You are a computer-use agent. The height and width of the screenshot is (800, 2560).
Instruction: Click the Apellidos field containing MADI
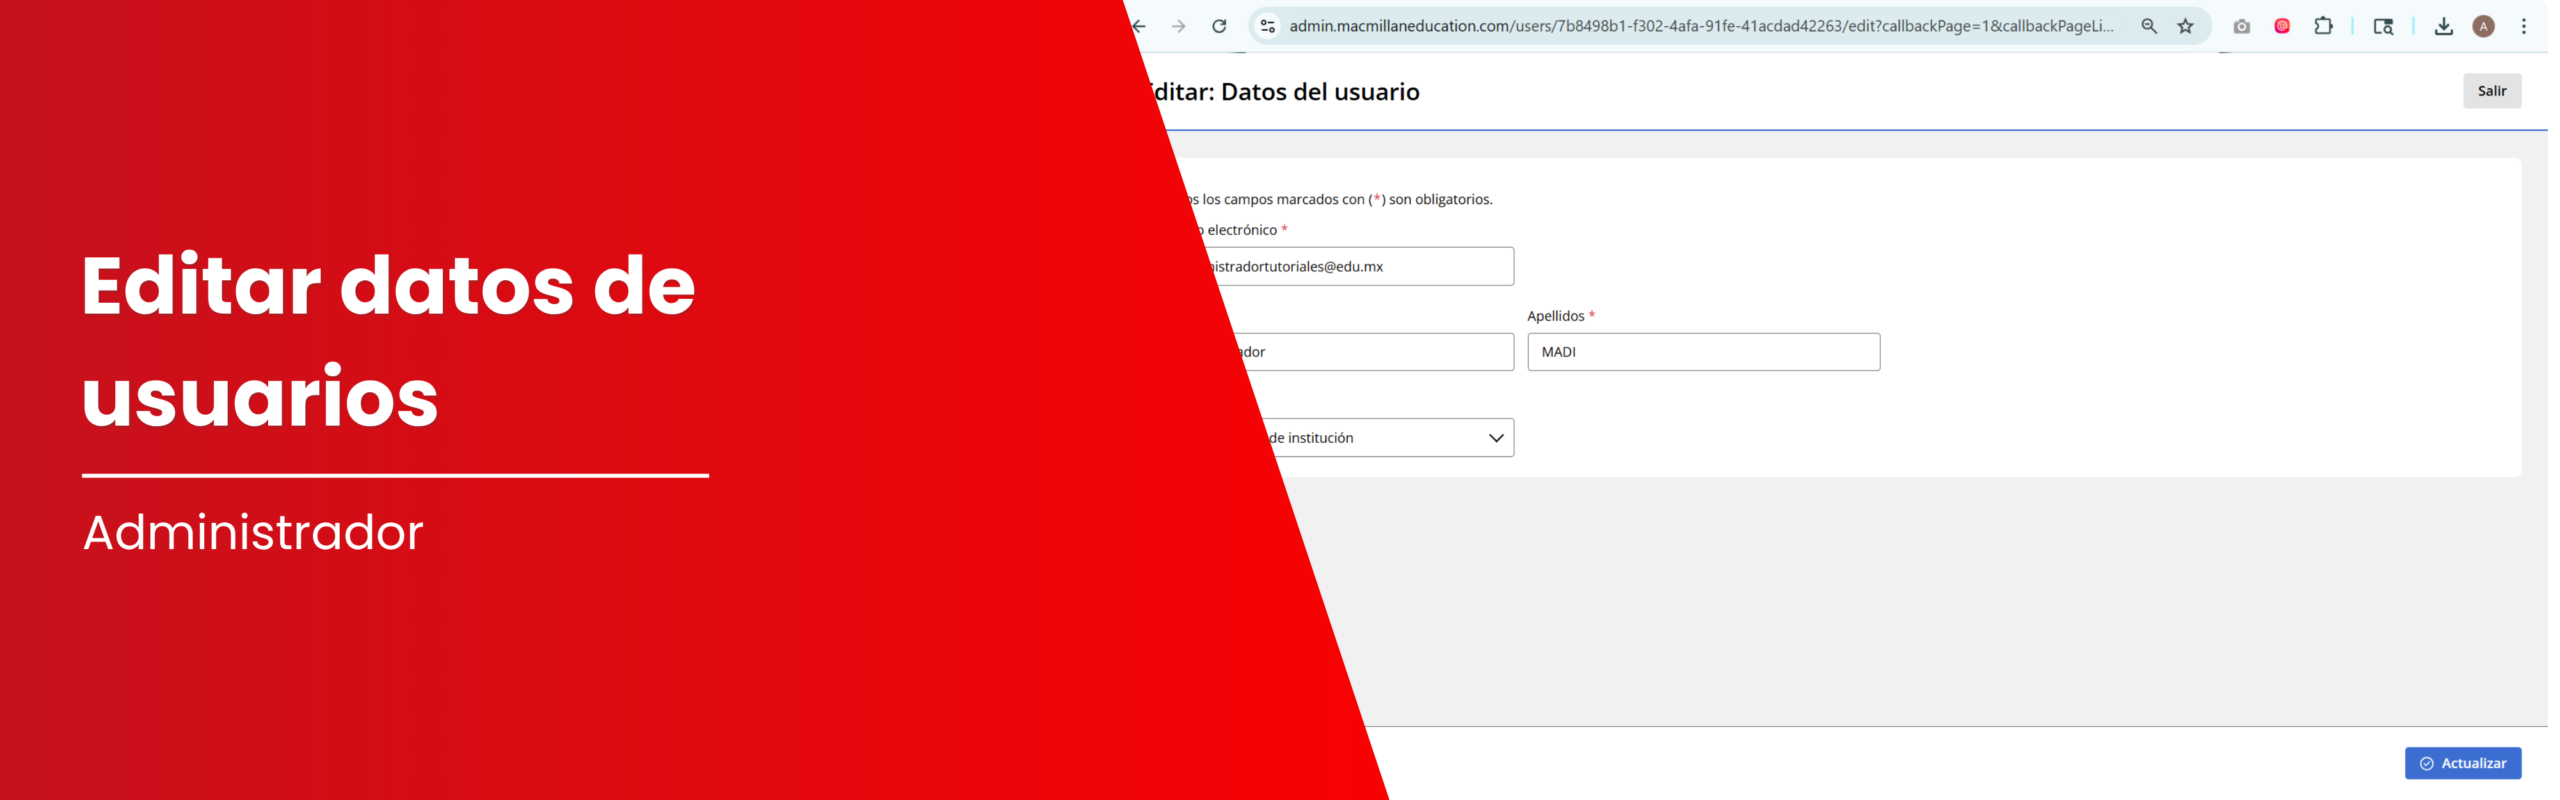pos(1704,352)
